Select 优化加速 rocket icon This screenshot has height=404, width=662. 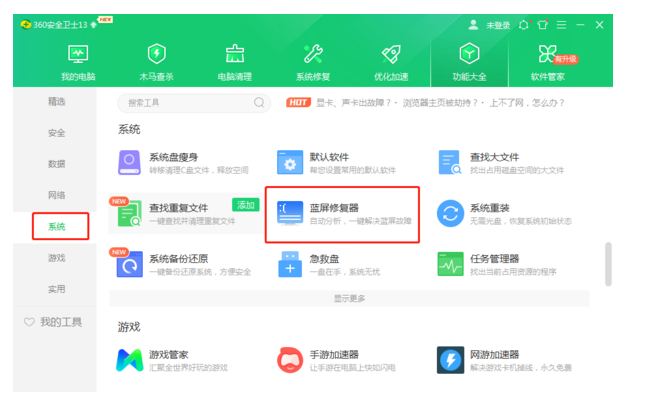point(391,54)
